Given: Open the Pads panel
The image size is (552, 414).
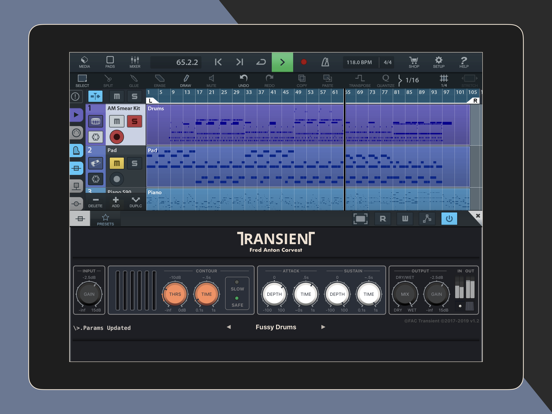Looking at the screenshot, I should coord(110,62).
